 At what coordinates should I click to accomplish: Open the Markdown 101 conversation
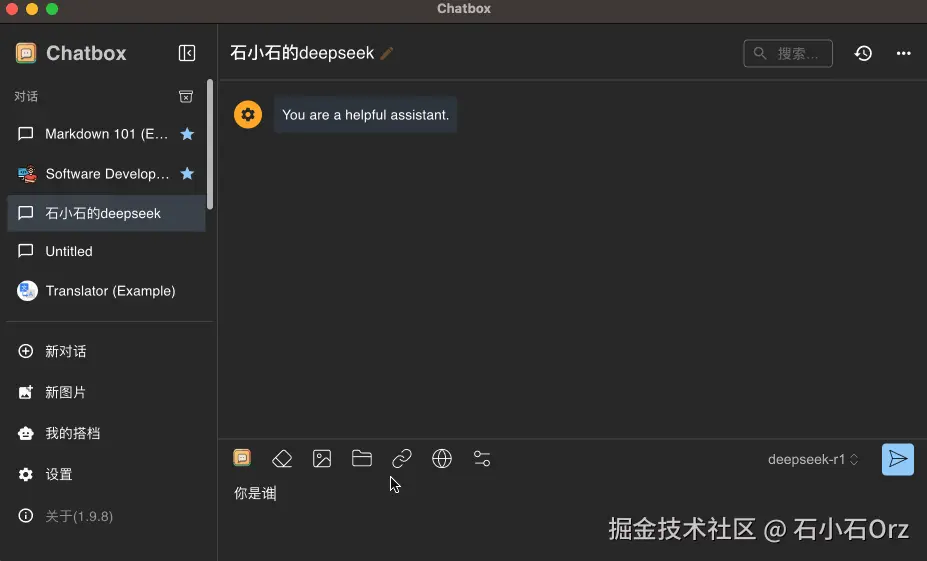coord(106,134)
